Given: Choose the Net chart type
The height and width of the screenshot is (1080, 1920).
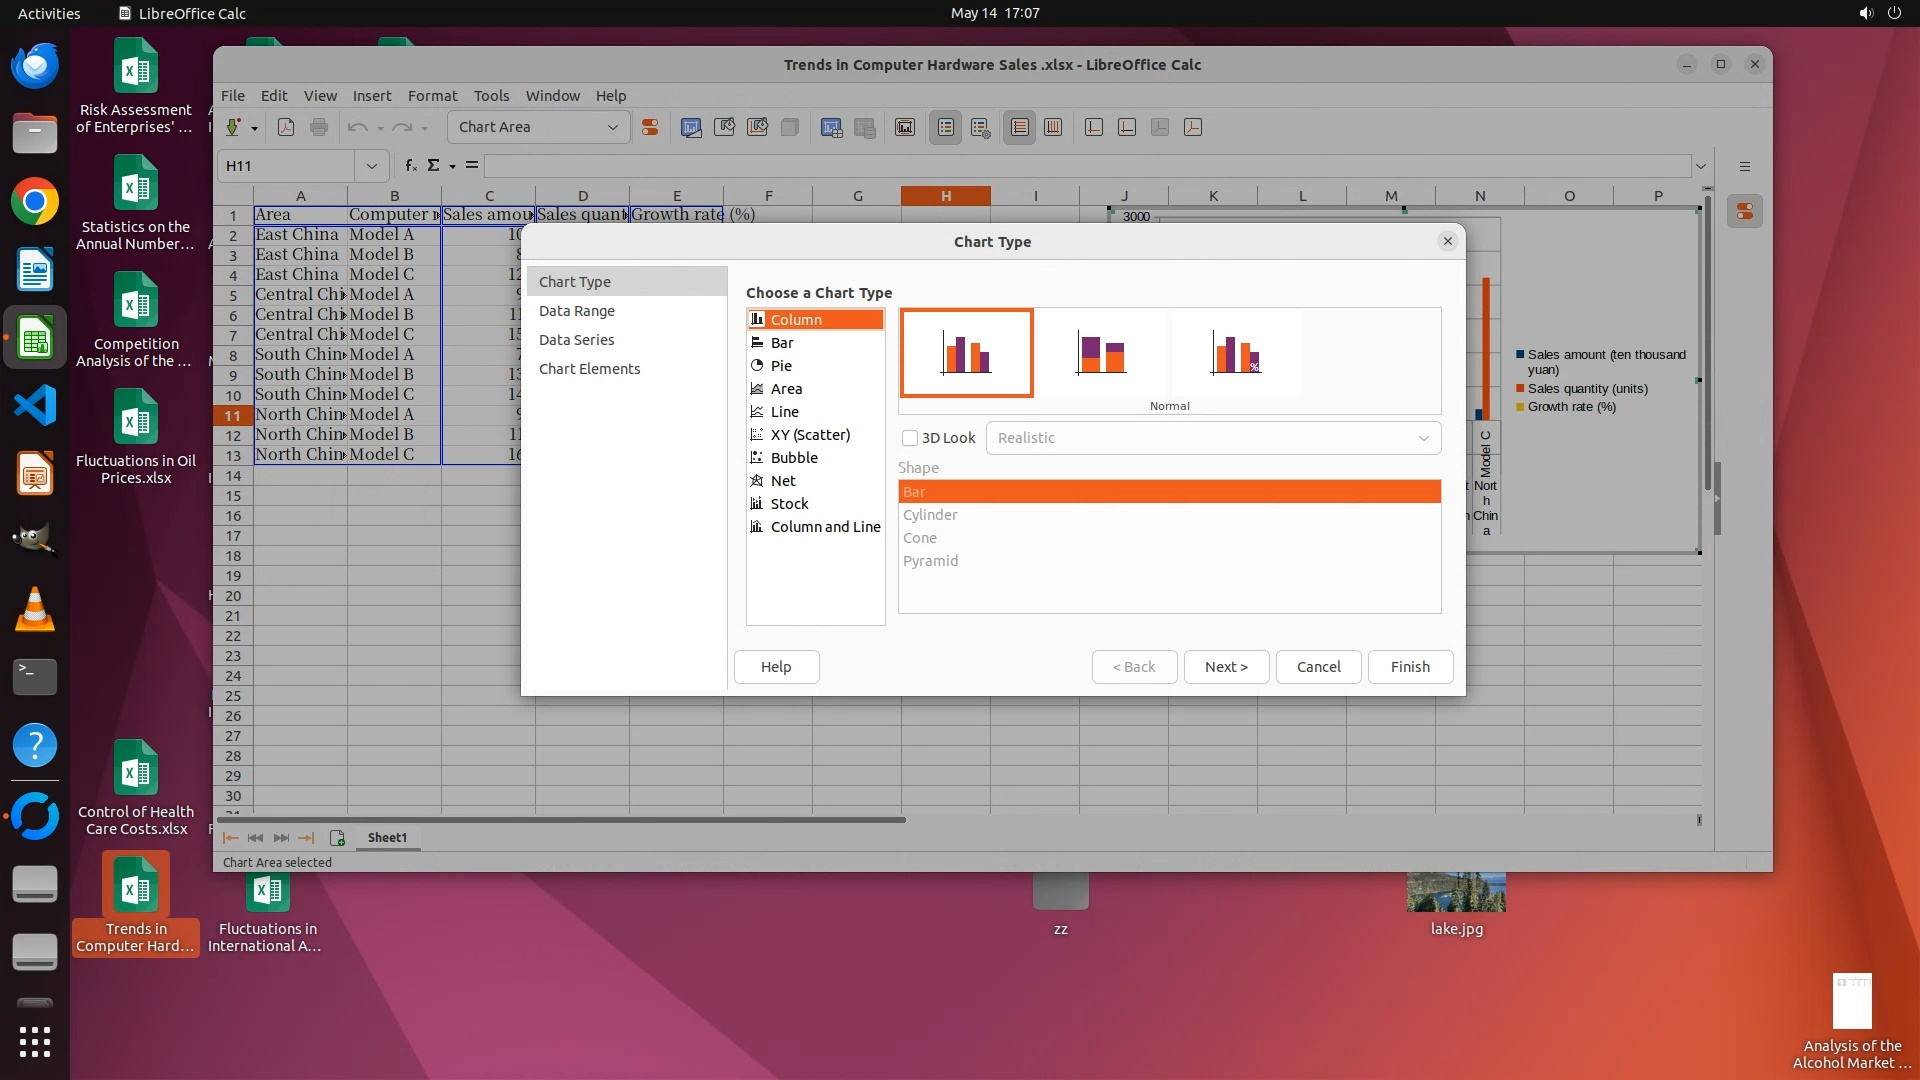Looking at the screenshot, I should [x=782, y=481].
